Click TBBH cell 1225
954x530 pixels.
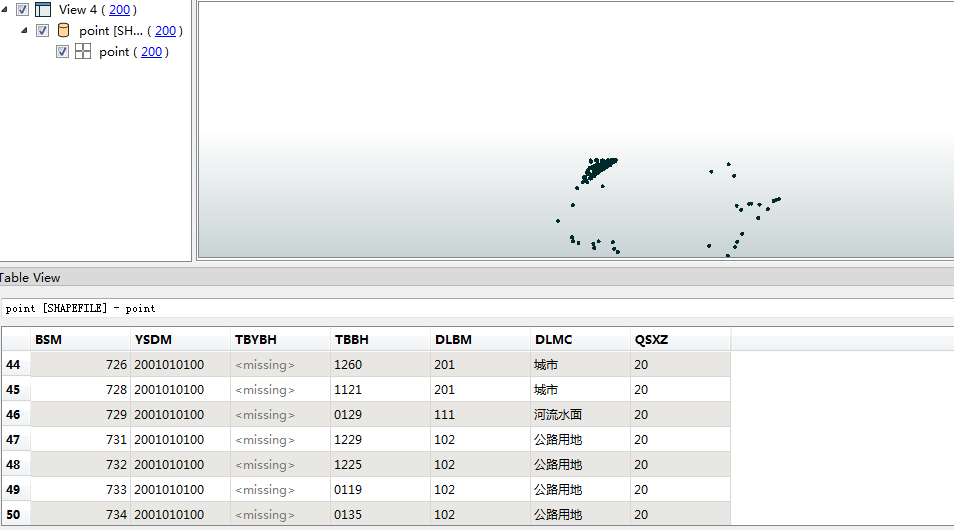(x=381, y=464)
